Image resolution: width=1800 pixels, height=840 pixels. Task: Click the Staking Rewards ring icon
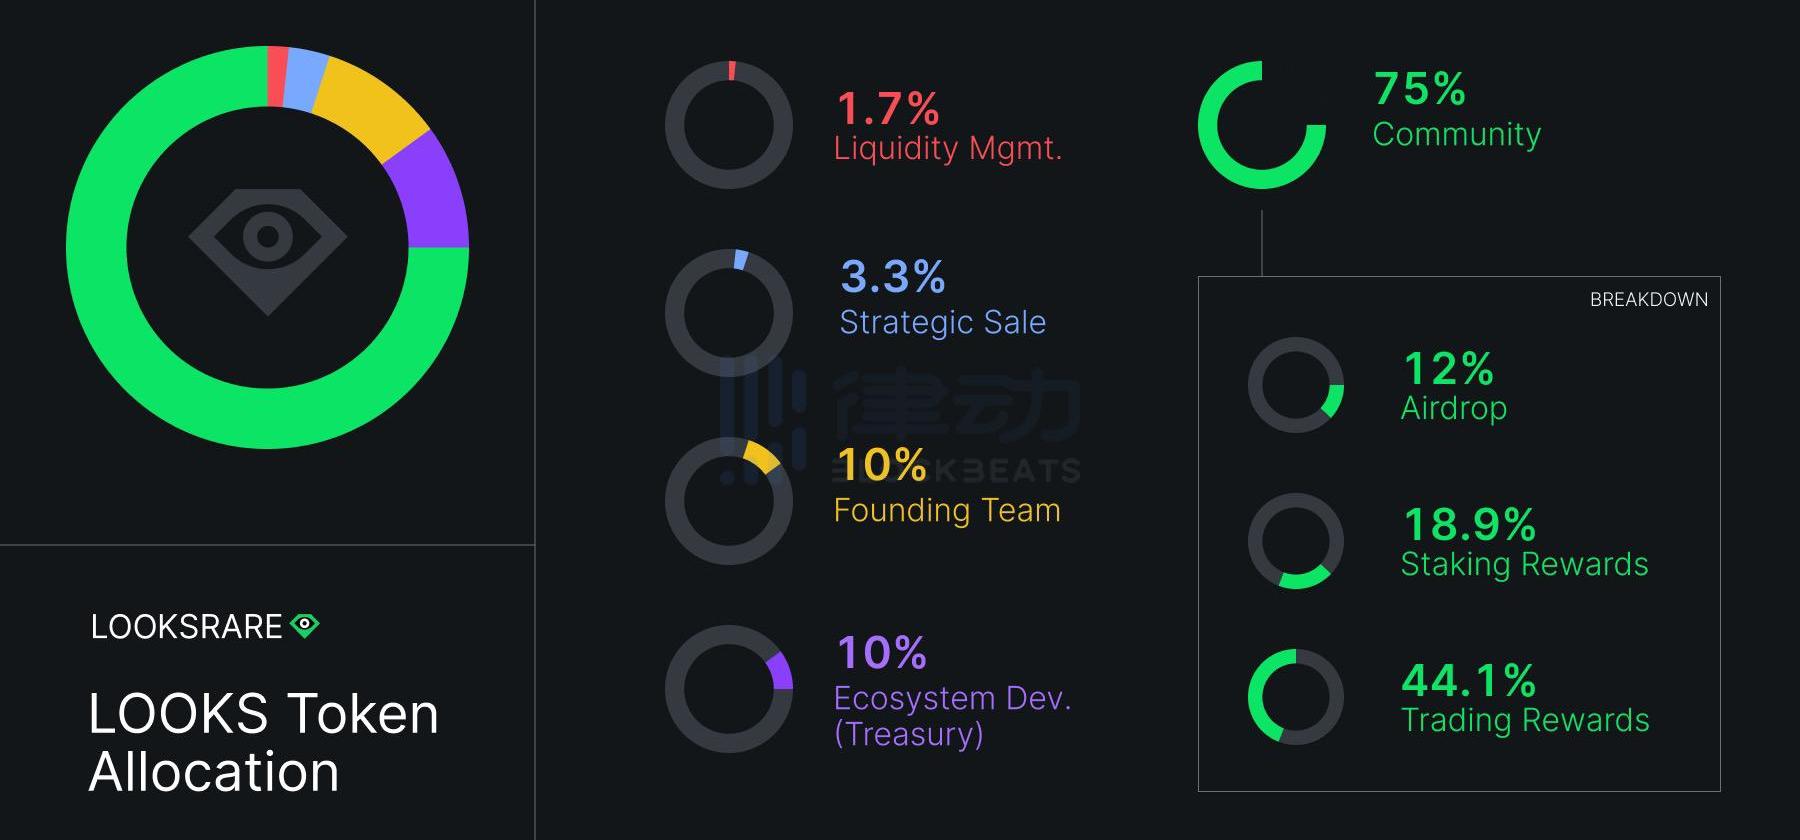coord(1296,541)
